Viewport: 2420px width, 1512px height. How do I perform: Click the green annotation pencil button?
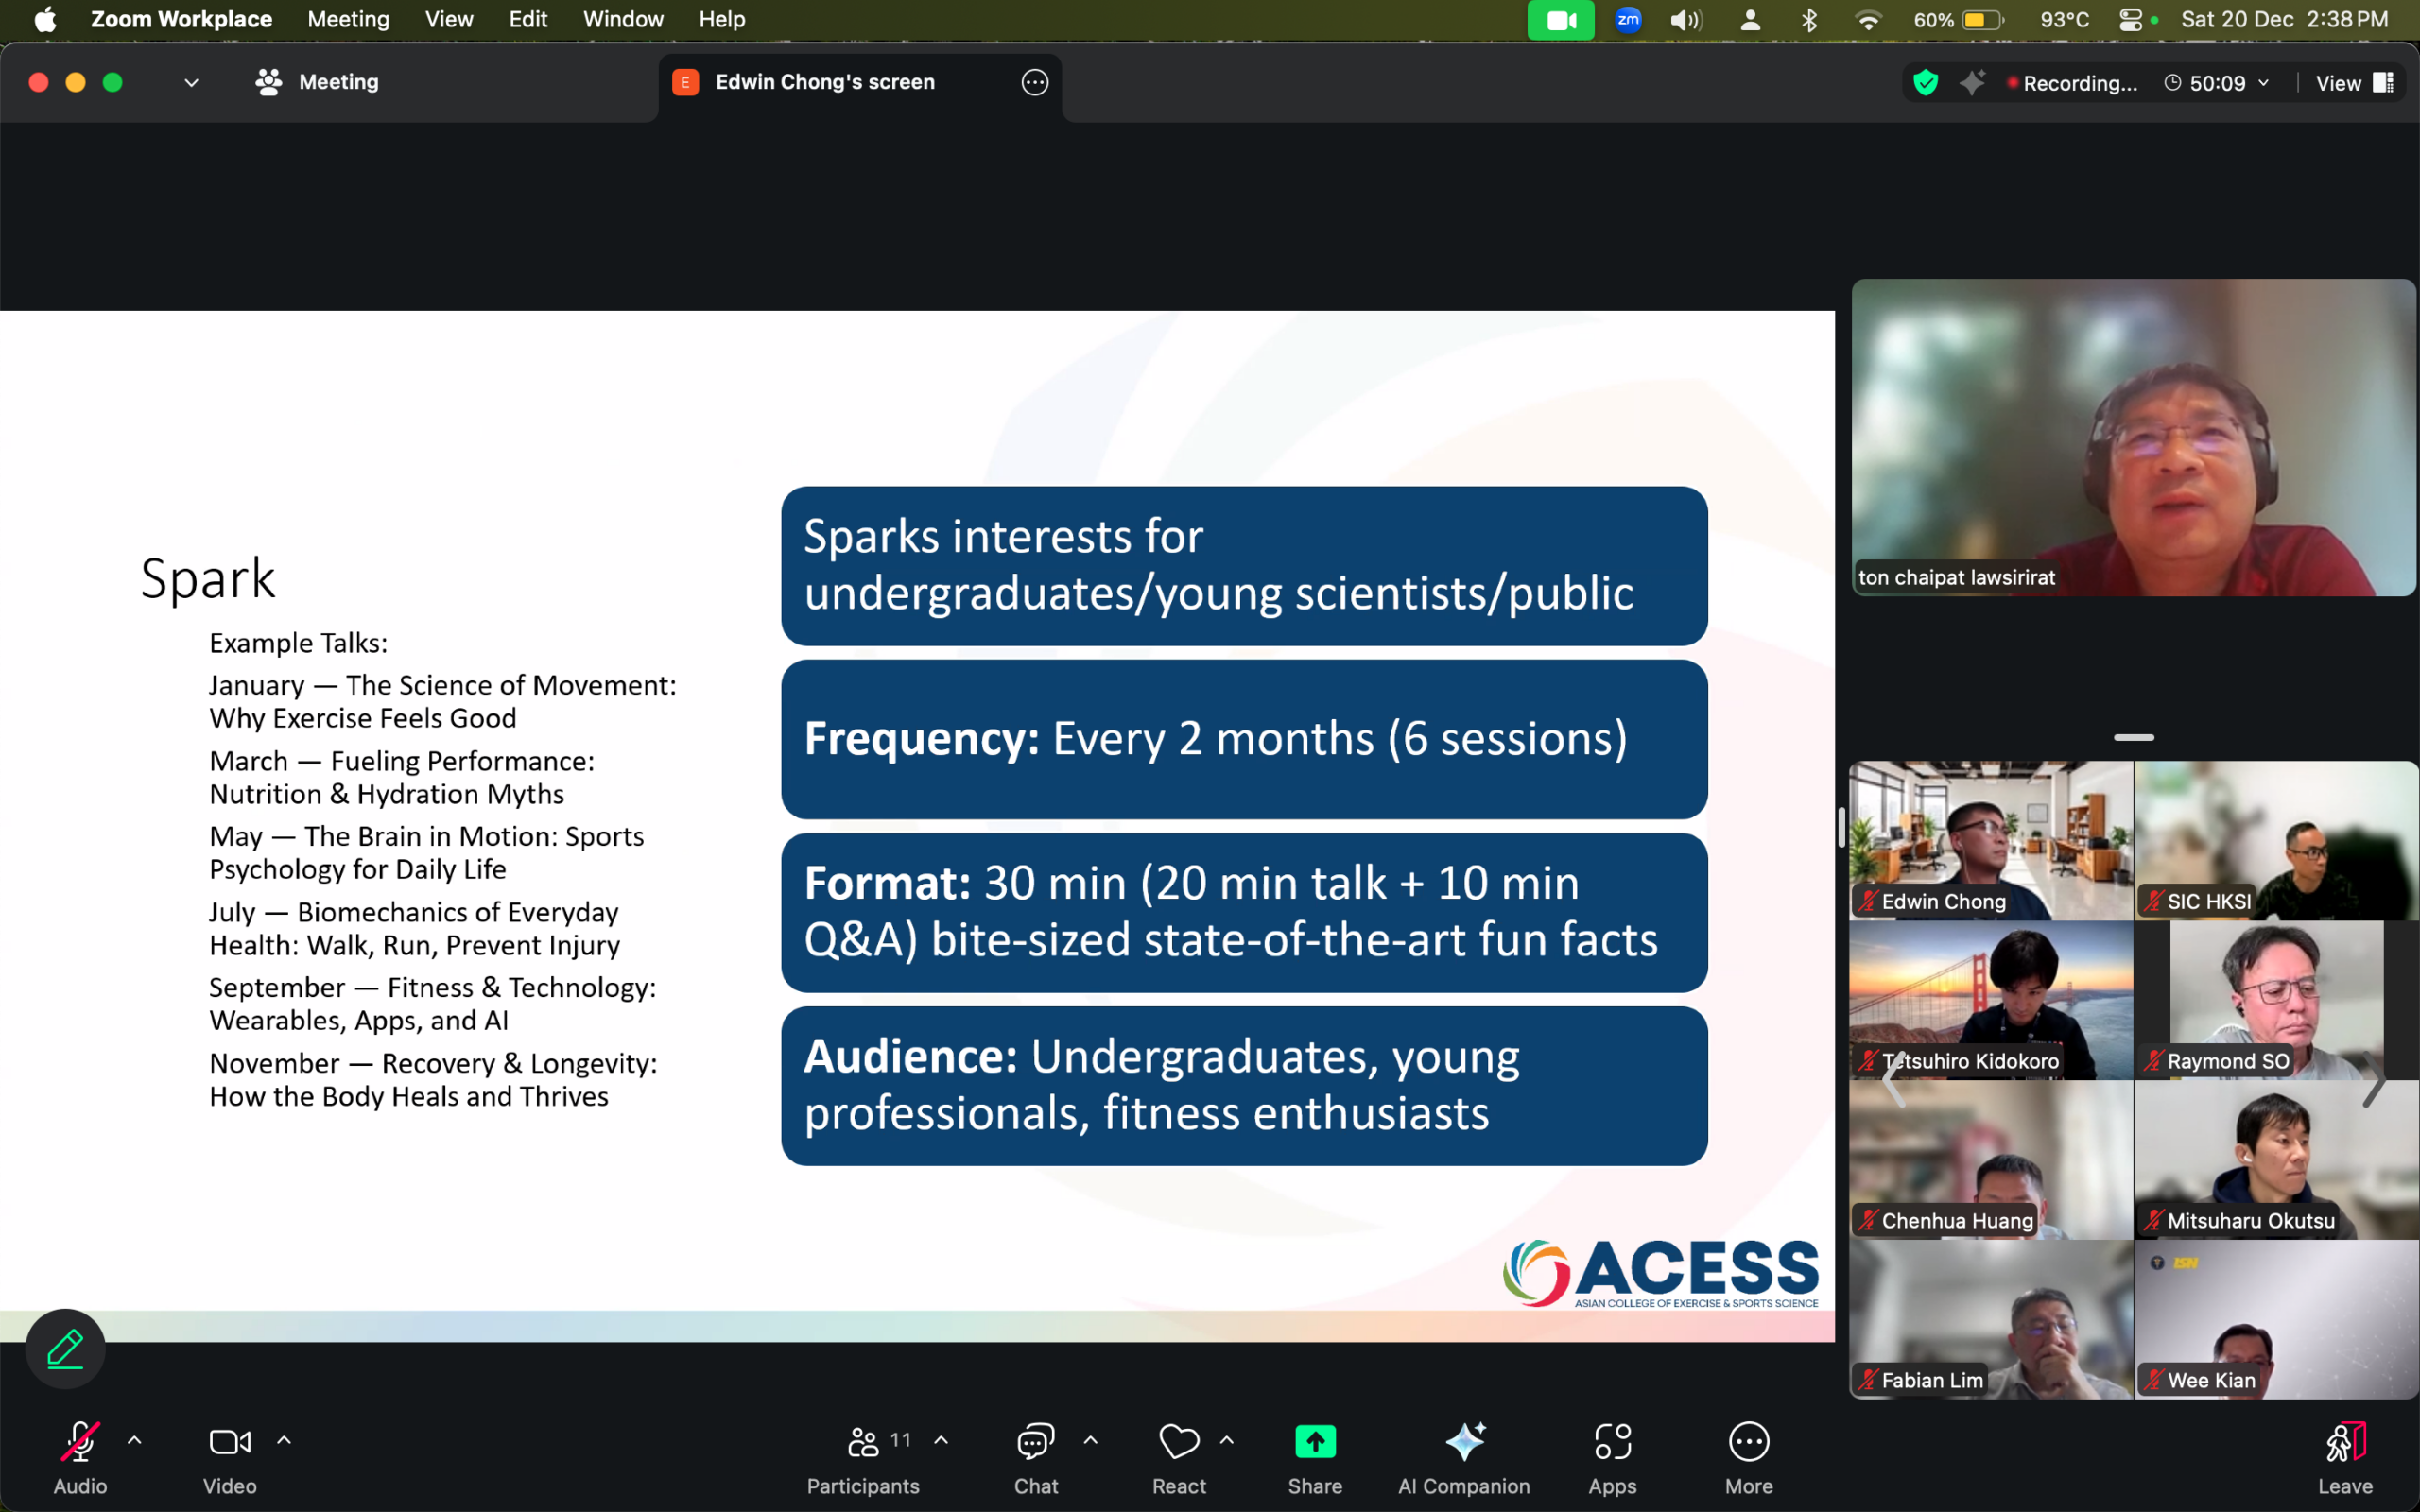tap(65, 1348)
